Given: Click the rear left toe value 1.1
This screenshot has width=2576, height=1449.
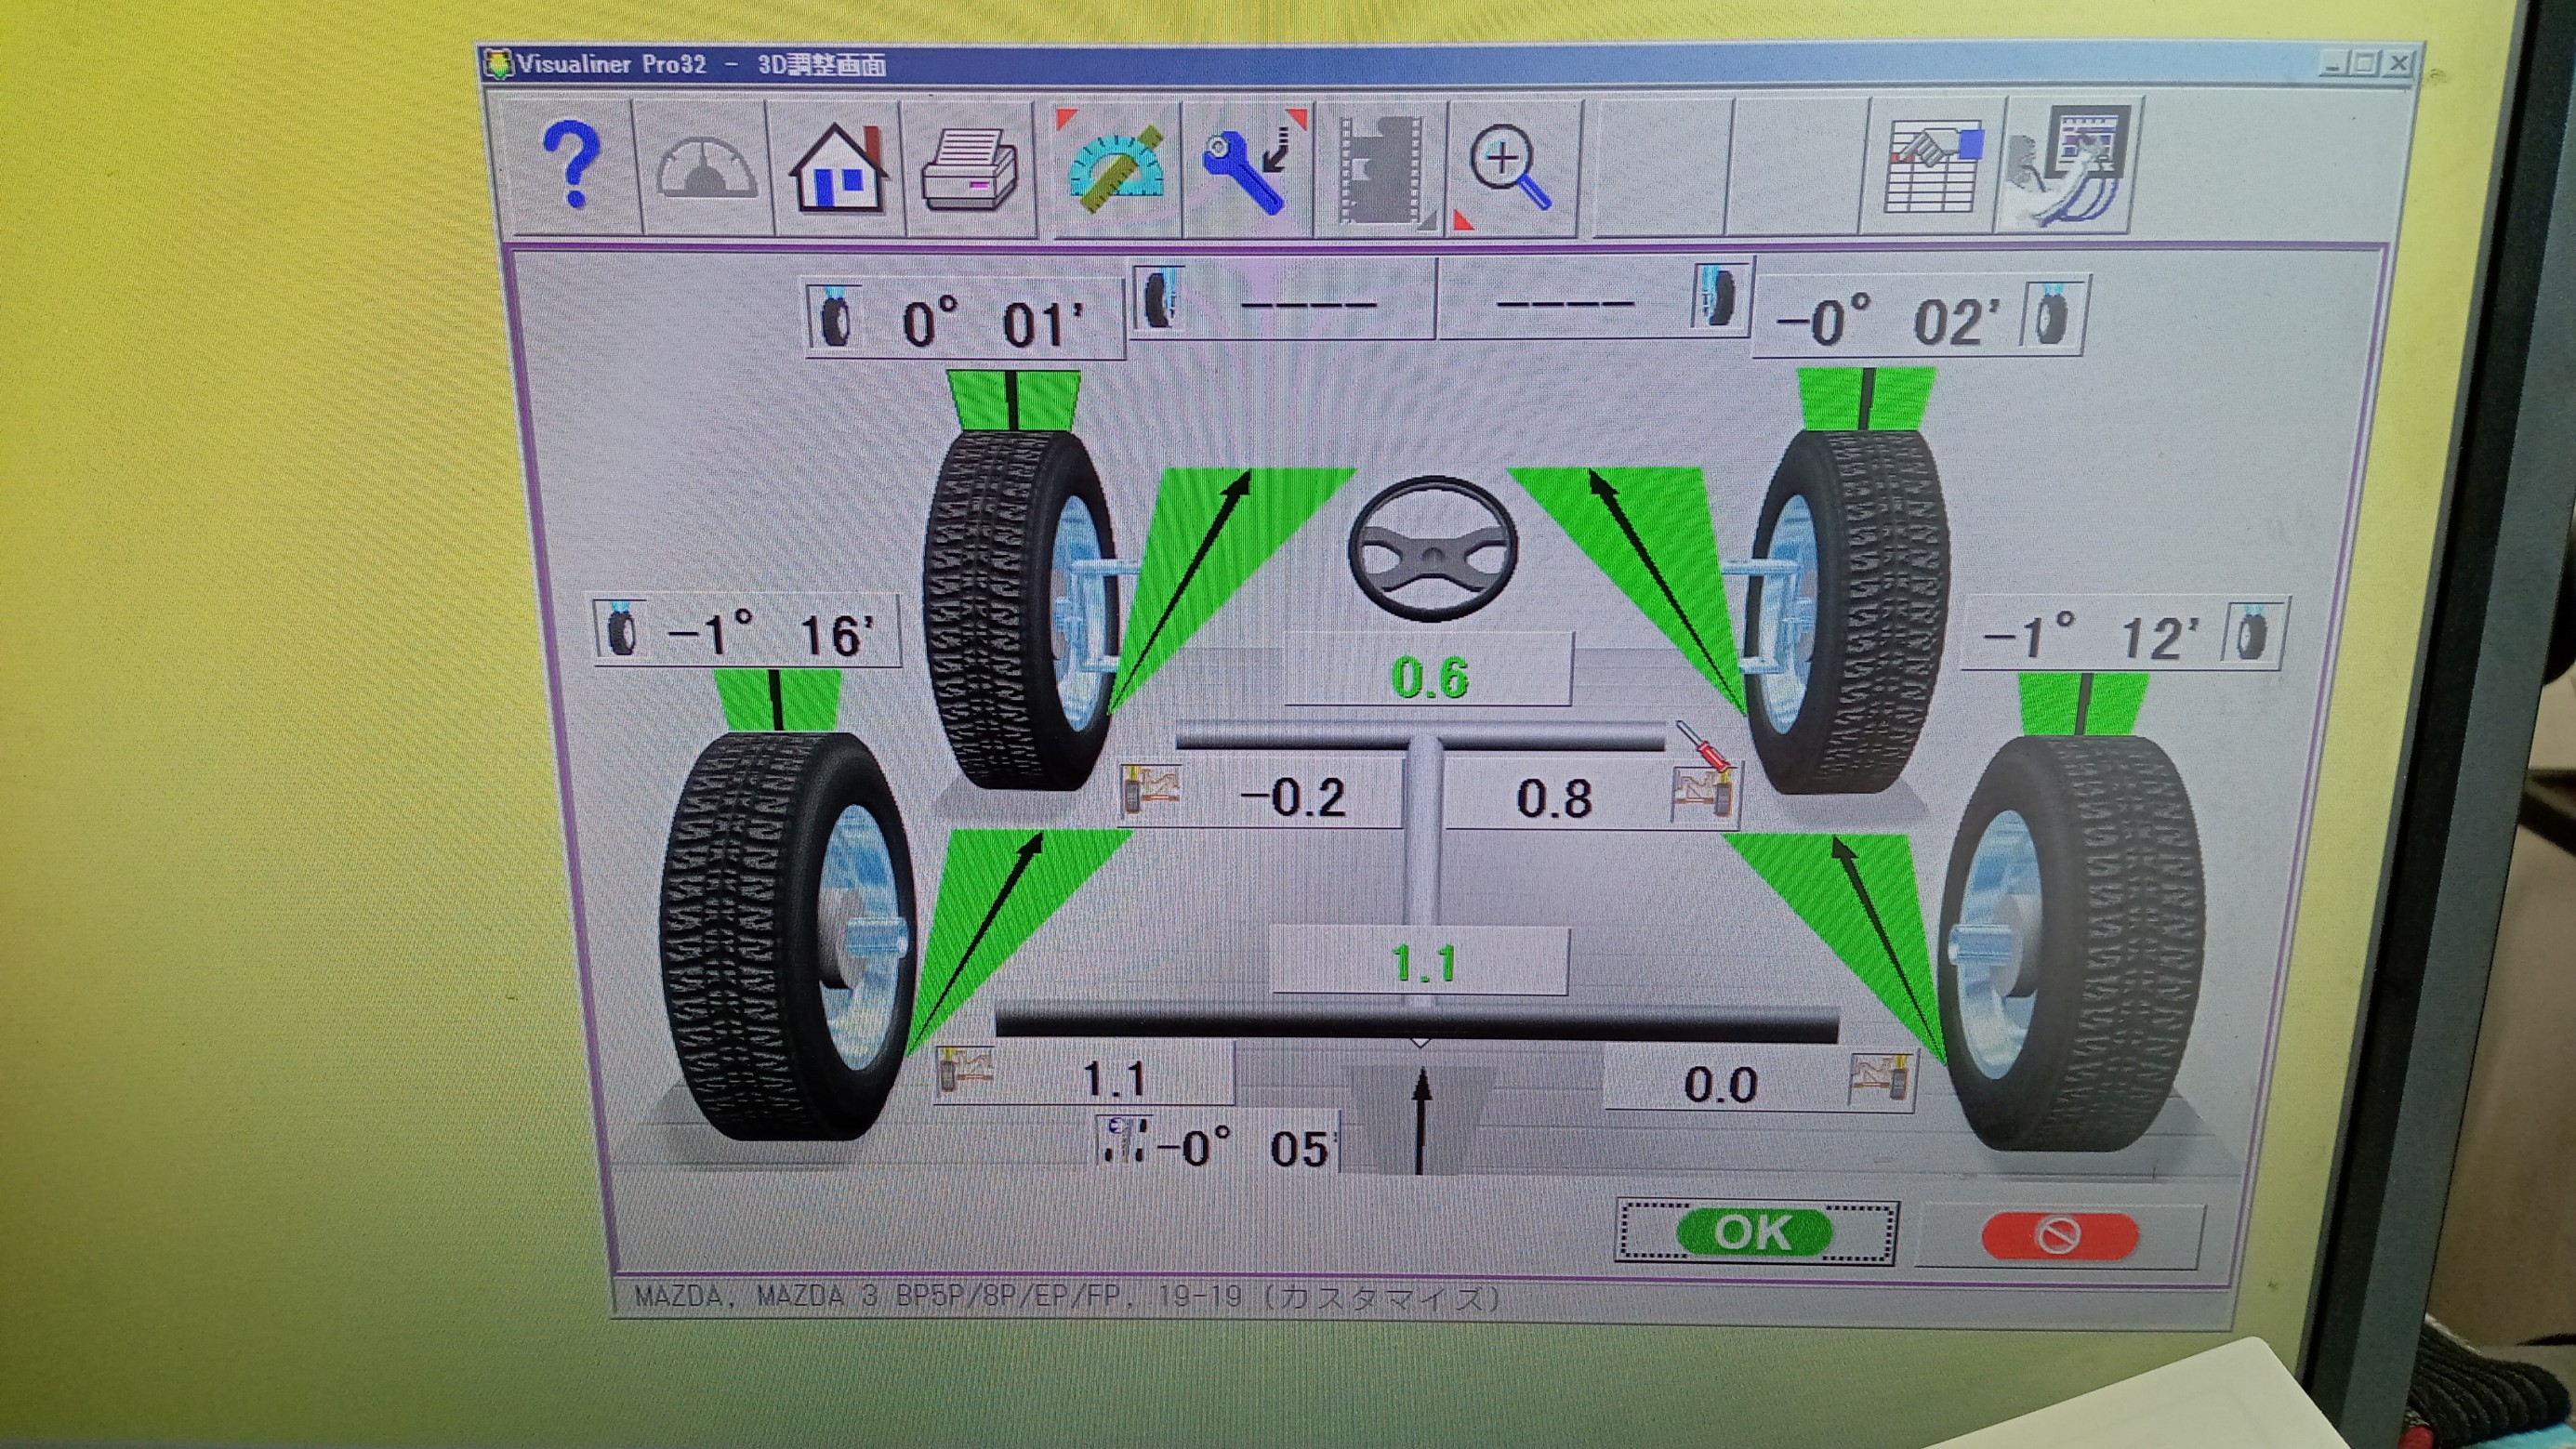Looking at the screenshot, I should point(1113,1078).
